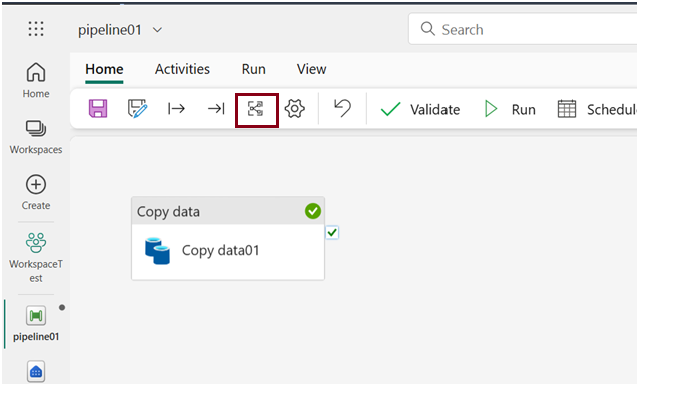
Task: Open the app launcher waffle icon
Action: [36, 29]
